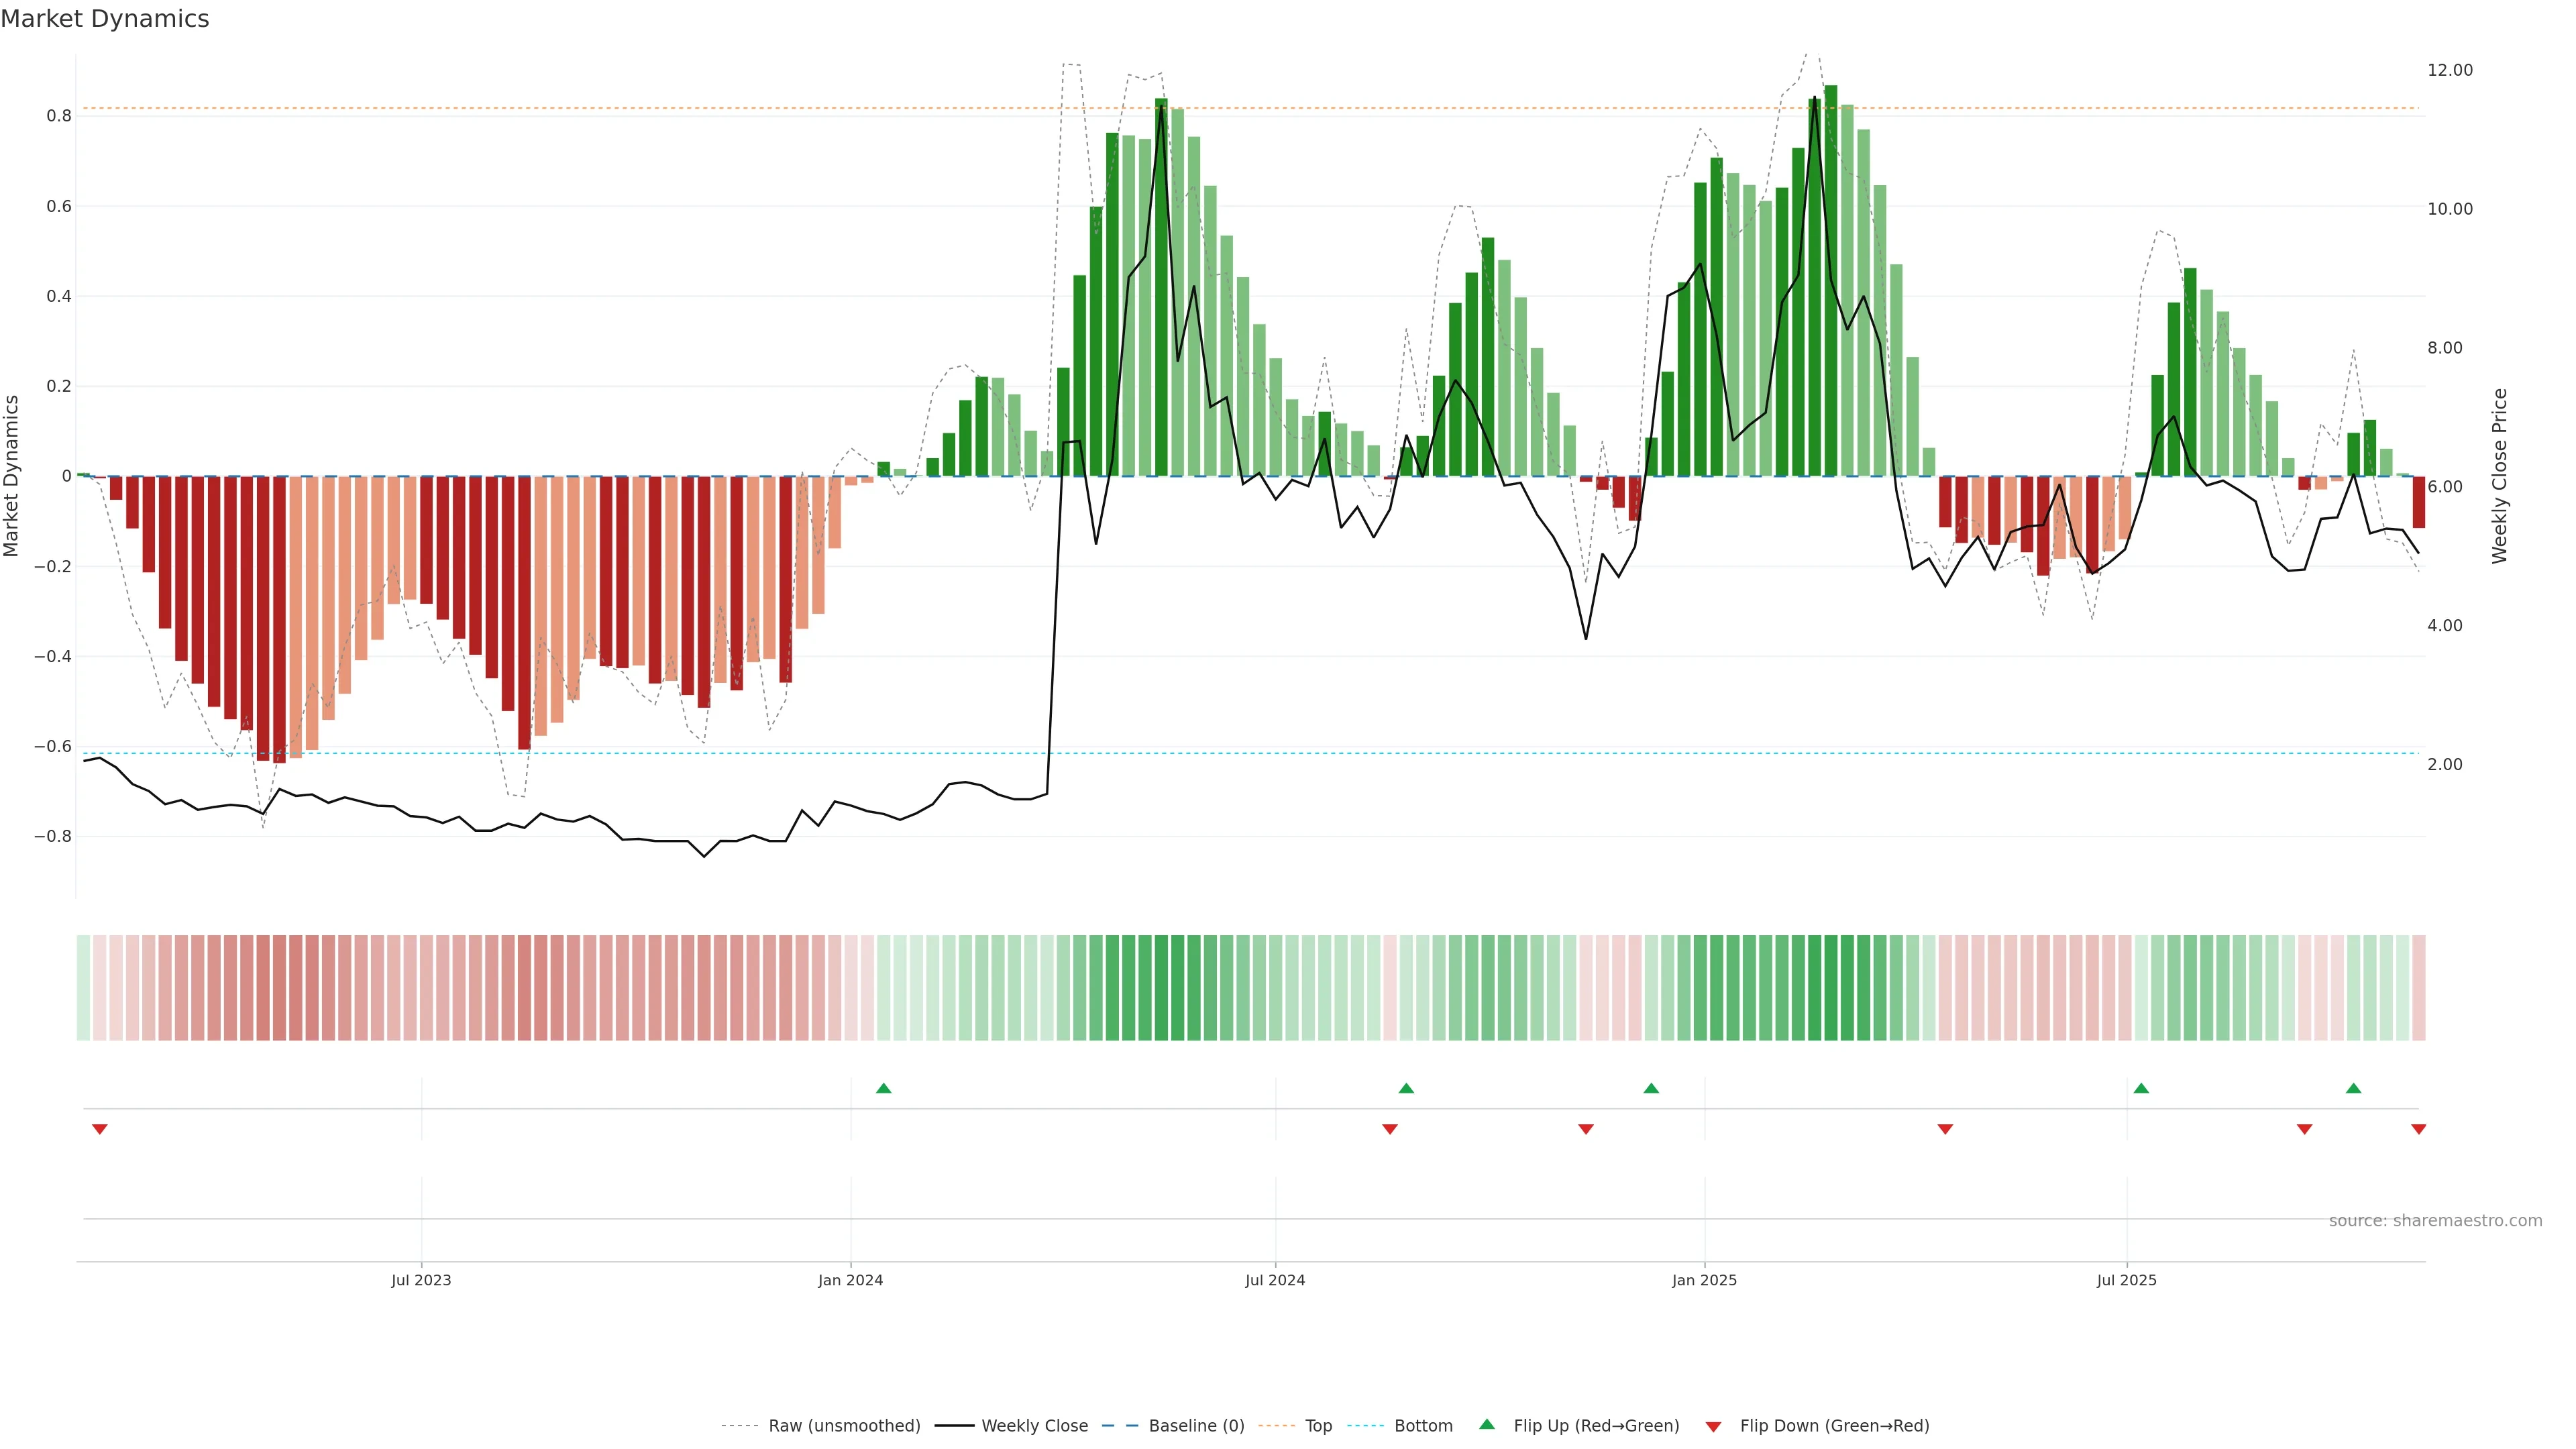Toggle the Top threshold legend entry
This screenshot has width=2576, height=1449.
pos(1318,1426)
